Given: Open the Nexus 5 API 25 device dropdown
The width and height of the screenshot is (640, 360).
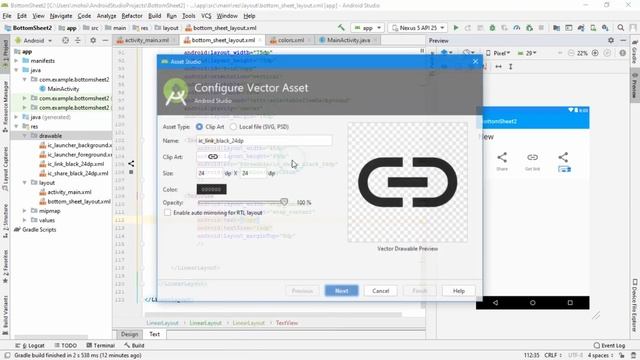Looking at the screenshot, I should click(418, 28).
